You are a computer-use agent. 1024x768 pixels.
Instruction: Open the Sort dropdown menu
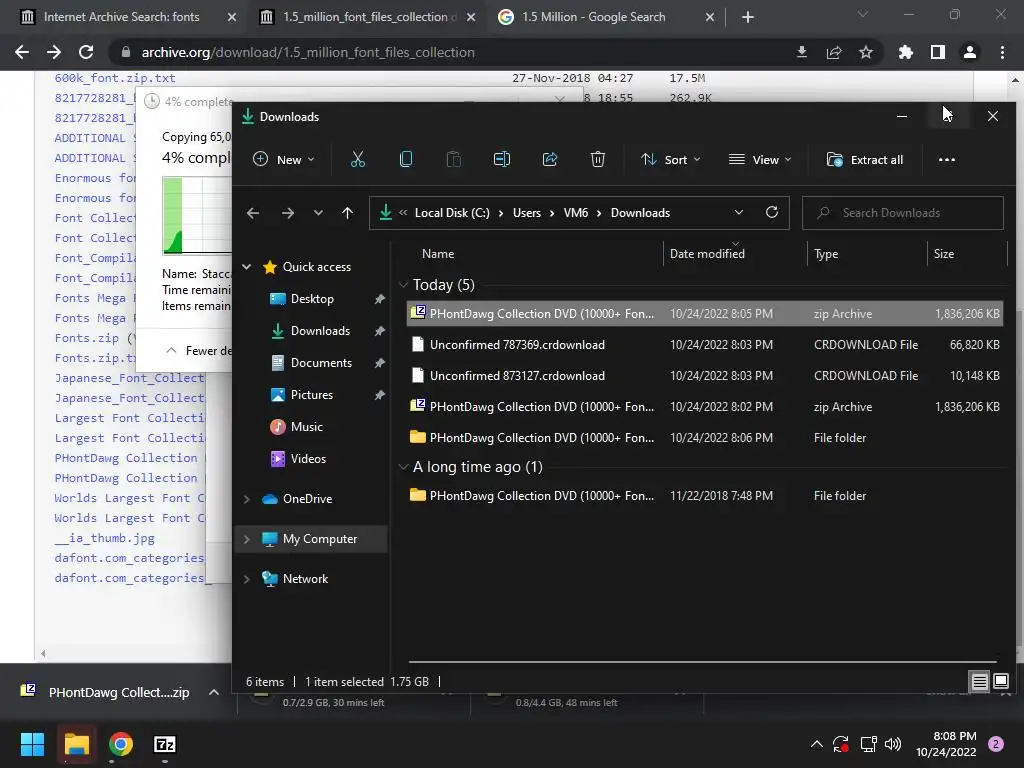[x=671, y=159]
